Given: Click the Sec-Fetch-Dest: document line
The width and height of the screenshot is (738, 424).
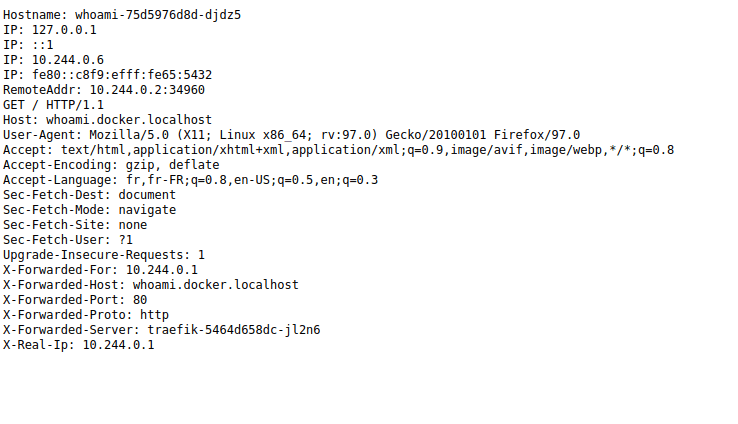Looking at the screenshot, I should [89, 195].
